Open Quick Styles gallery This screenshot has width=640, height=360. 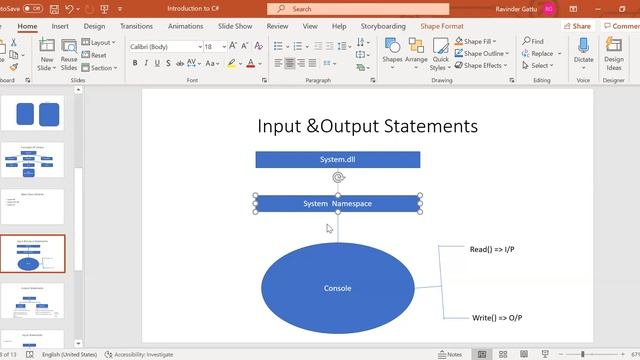coord(440,54)
